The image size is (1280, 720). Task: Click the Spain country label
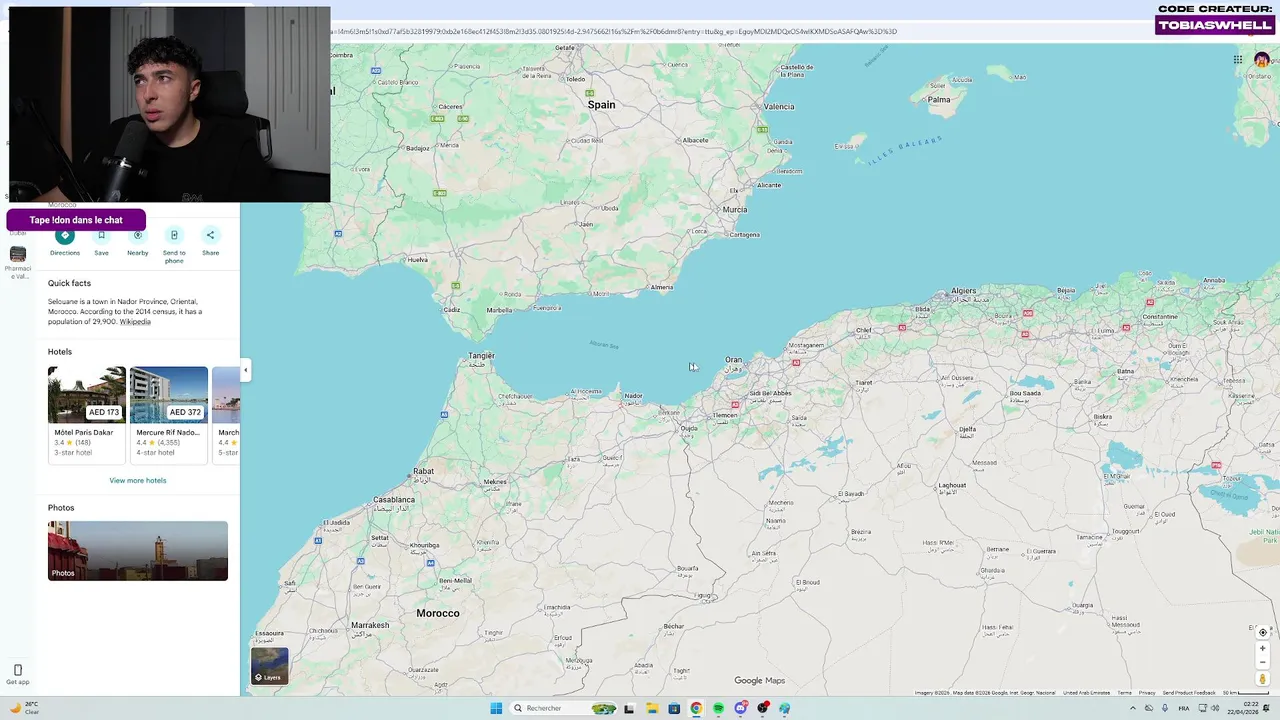pyautogui.click(x=601, y=104)
